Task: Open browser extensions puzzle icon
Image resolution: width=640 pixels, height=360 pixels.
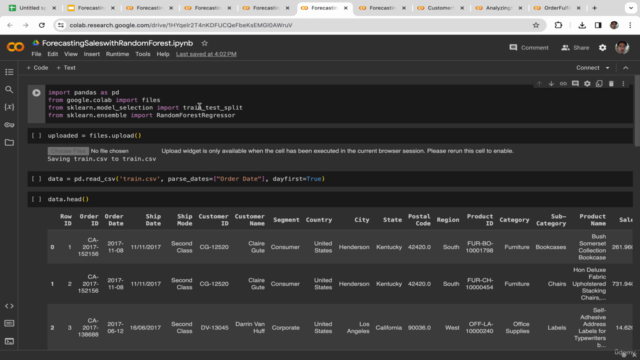Action: (x=558, y=25)
